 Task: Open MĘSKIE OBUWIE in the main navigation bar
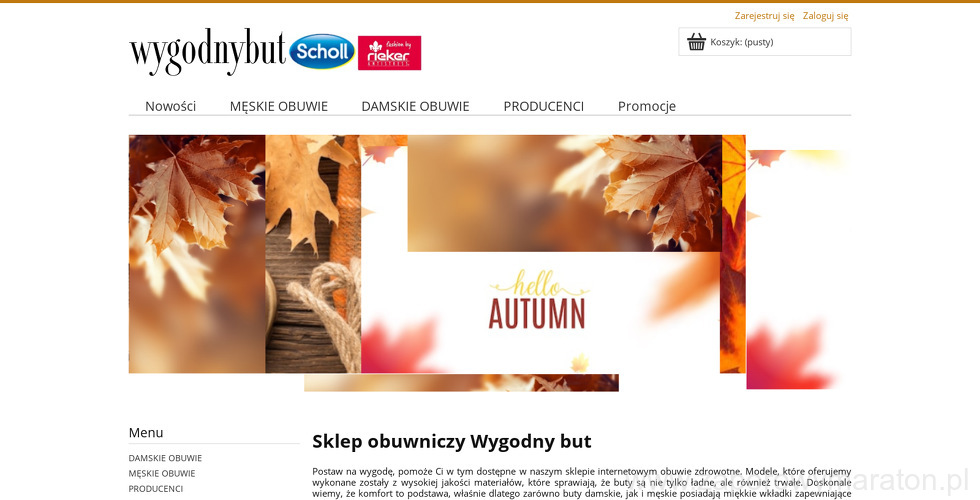(x=279, y=106)
